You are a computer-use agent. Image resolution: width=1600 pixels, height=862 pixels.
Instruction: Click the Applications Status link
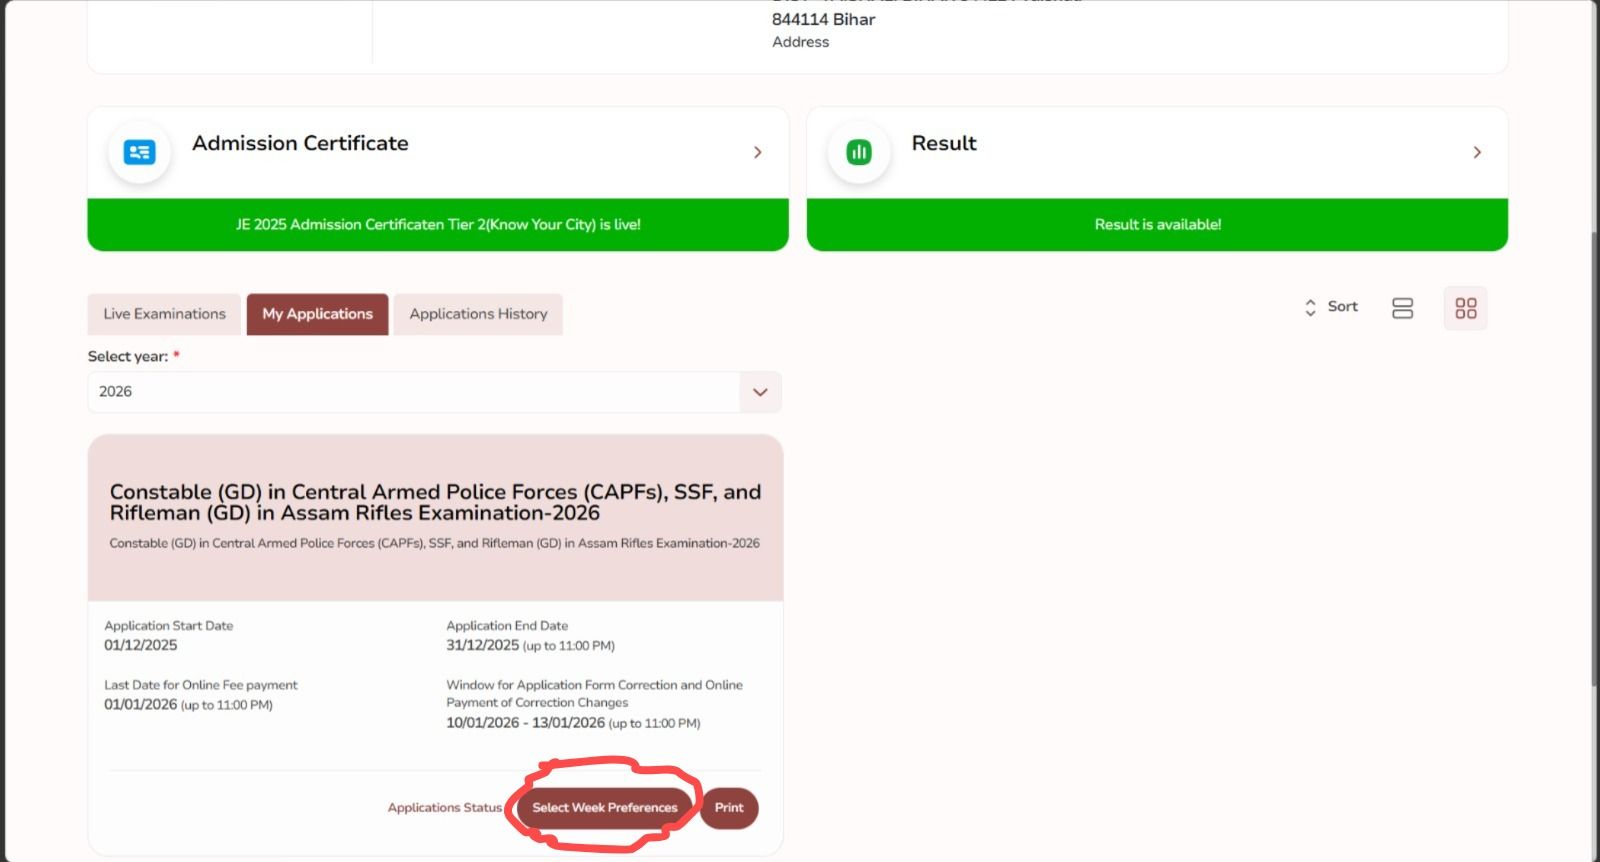click(444, 808)
